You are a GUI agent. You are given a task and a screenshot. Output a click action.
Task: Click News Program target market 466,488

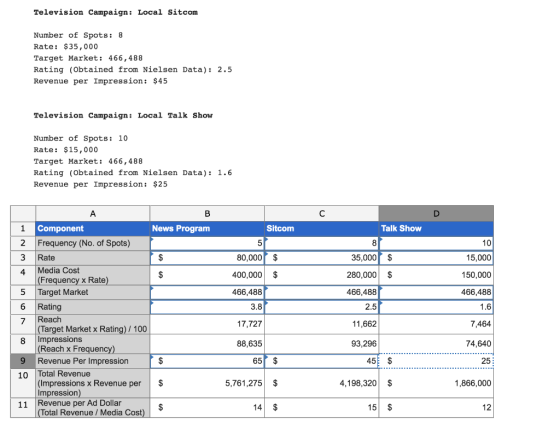tap(207, 292)
